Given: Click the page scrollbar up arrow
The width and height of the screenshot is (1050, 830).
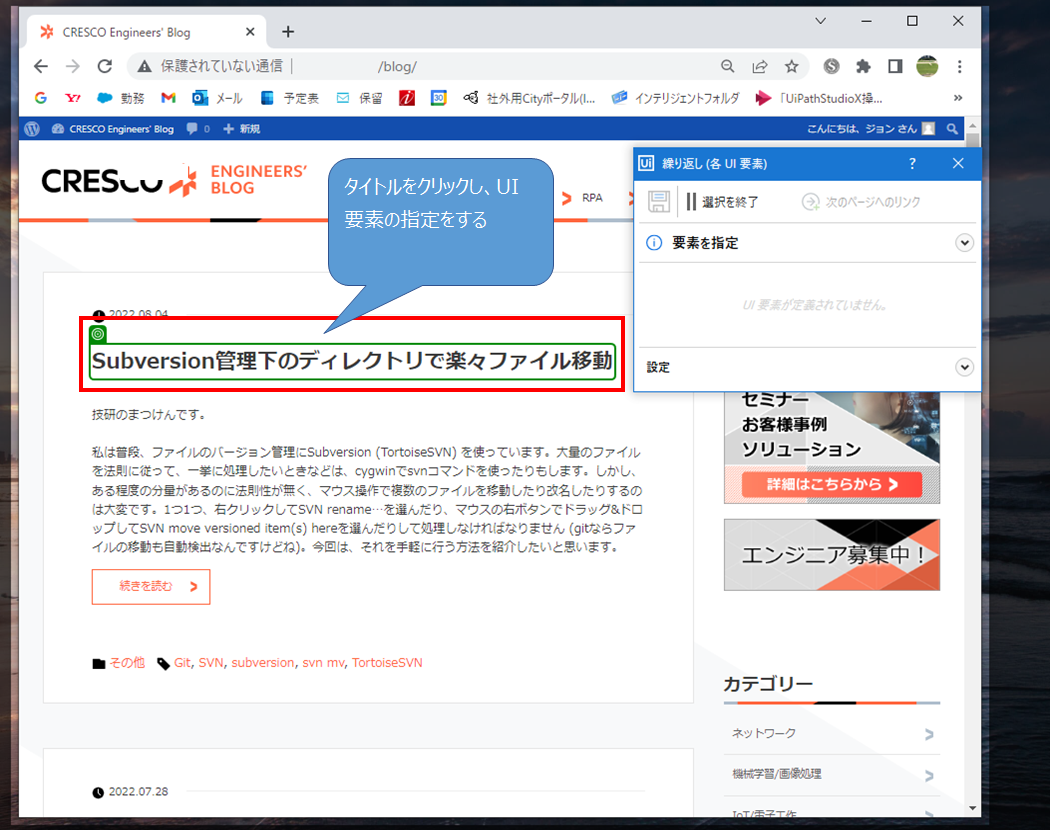Looking at the screenshot, I should click(x=972, y=126).
